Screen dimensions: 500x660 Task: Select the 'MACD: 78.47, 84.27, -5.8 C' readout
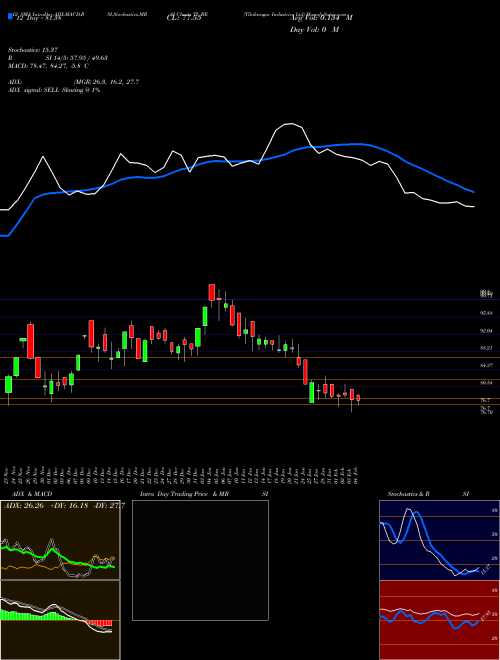48,66
